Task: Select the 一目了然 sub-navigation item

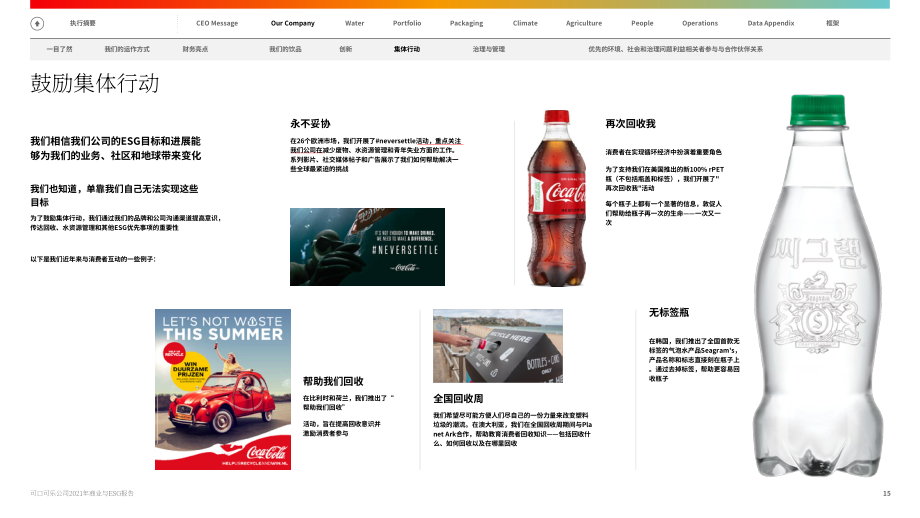Action: 59,49
